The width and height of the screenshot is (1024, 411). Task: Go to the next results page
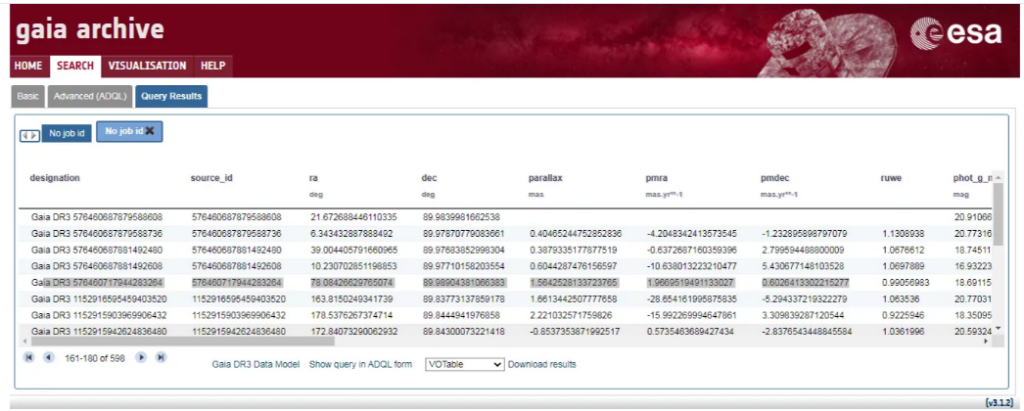click(x=140, y=357)
